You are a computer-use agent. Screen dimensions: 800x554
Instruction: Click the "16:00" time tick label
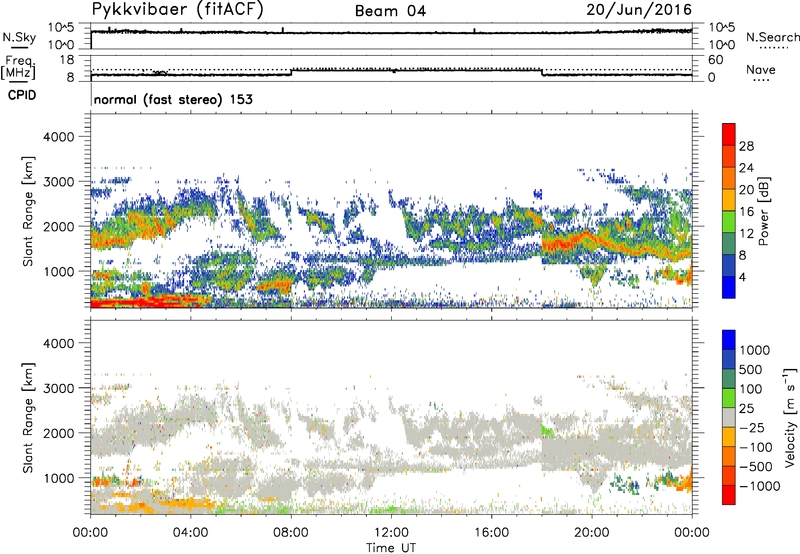[491, 533]
